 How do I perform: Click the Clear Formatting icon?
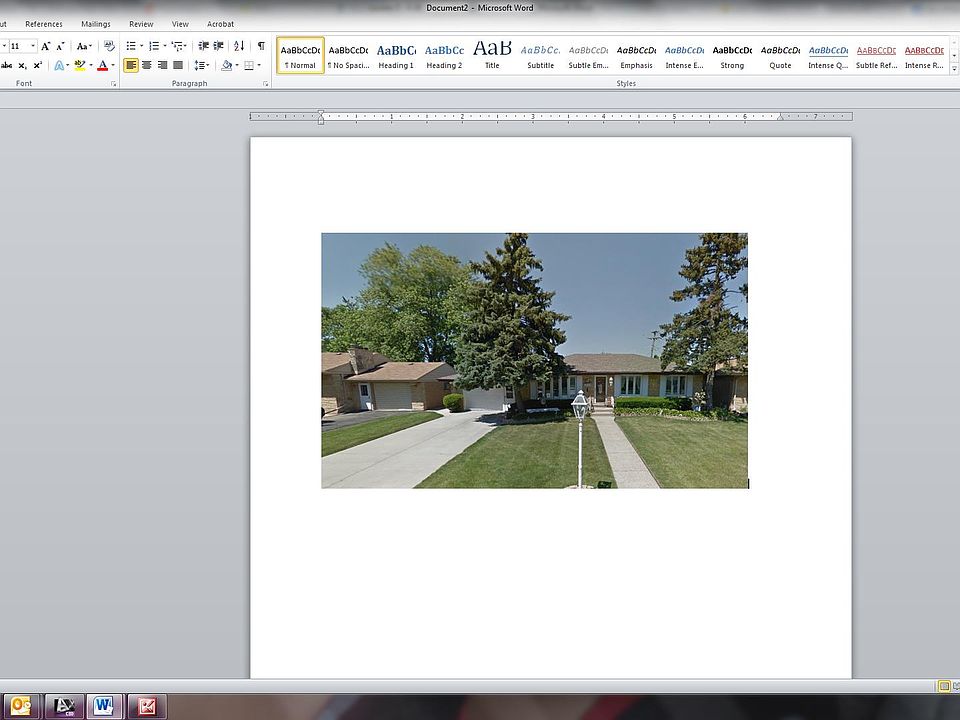click(109, 46)
